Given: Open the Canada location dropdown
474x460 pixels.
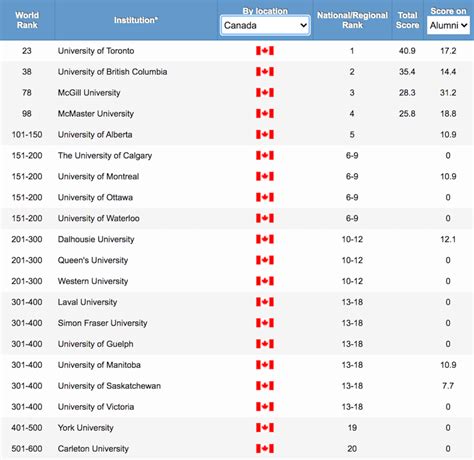Looking at the screenshot, I should (265, 25).
